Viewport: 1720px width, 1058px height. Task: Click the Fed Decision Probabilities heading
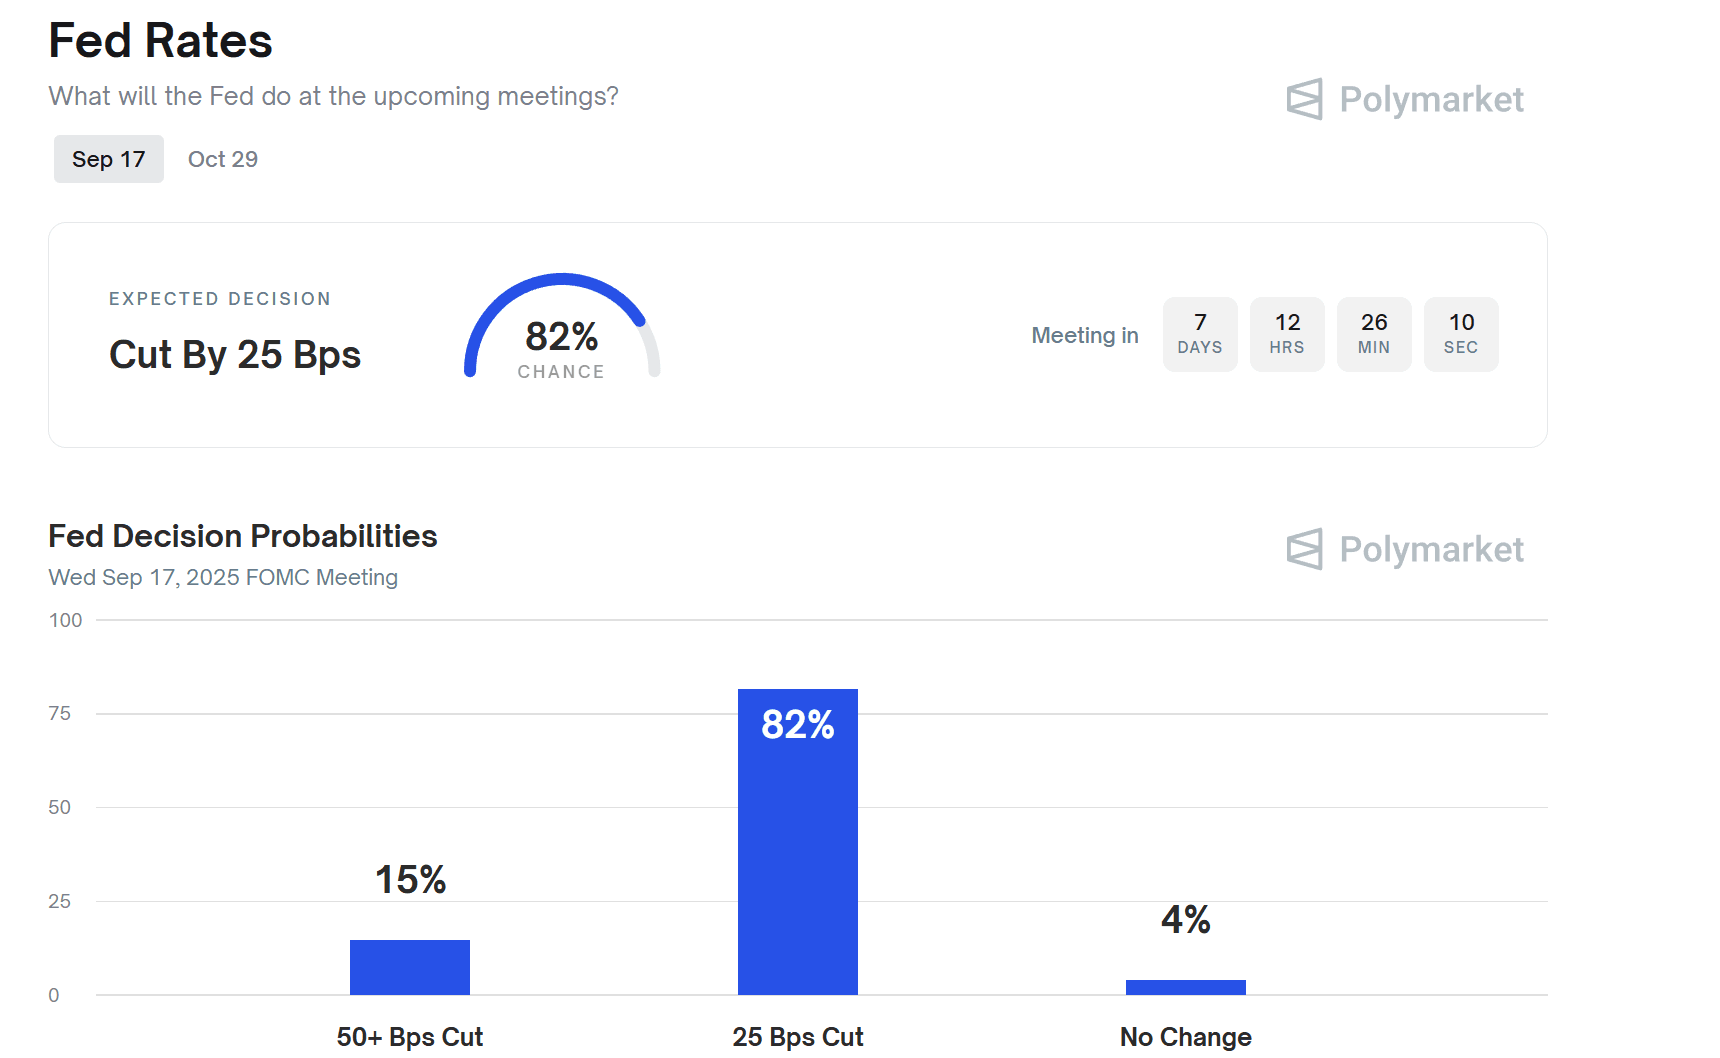pos(243,536)
